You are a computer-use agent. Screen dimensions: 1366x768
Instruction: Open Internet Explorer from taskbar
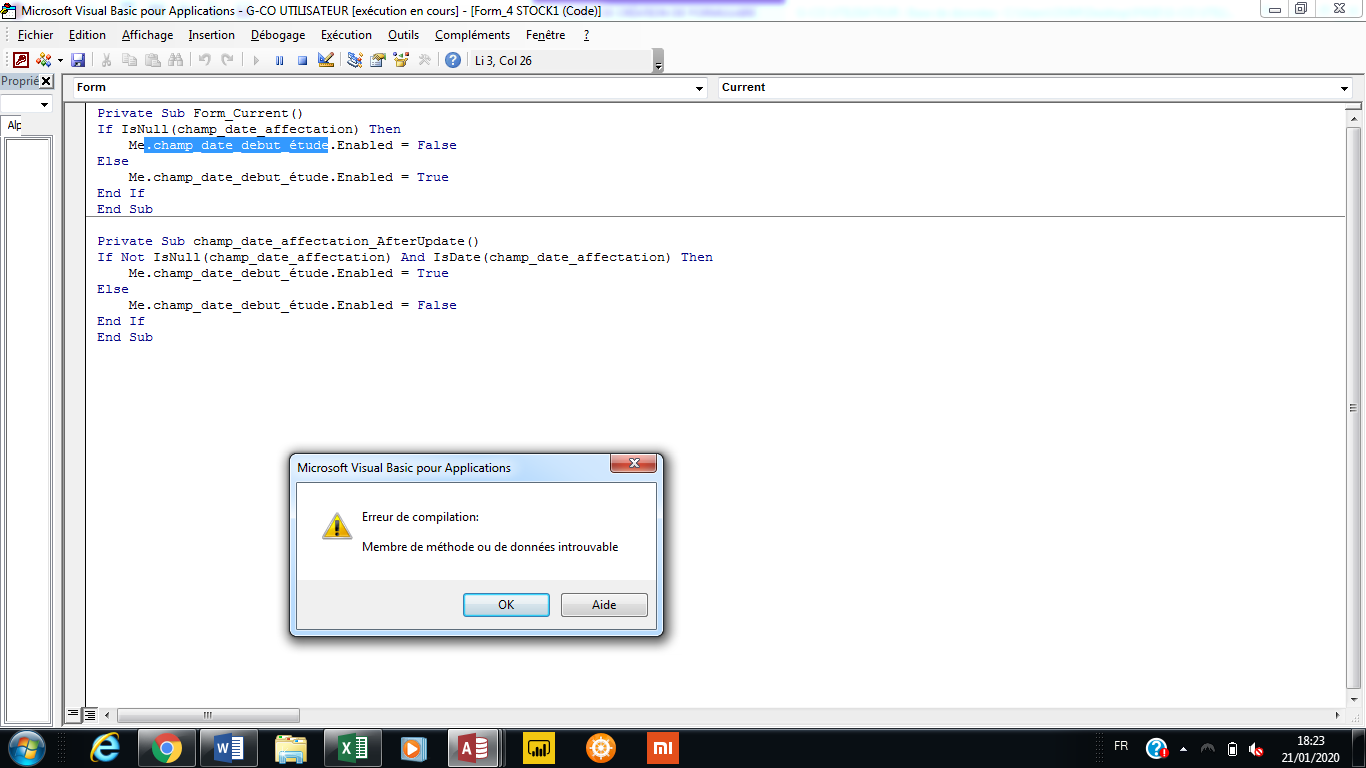point(105,748)
